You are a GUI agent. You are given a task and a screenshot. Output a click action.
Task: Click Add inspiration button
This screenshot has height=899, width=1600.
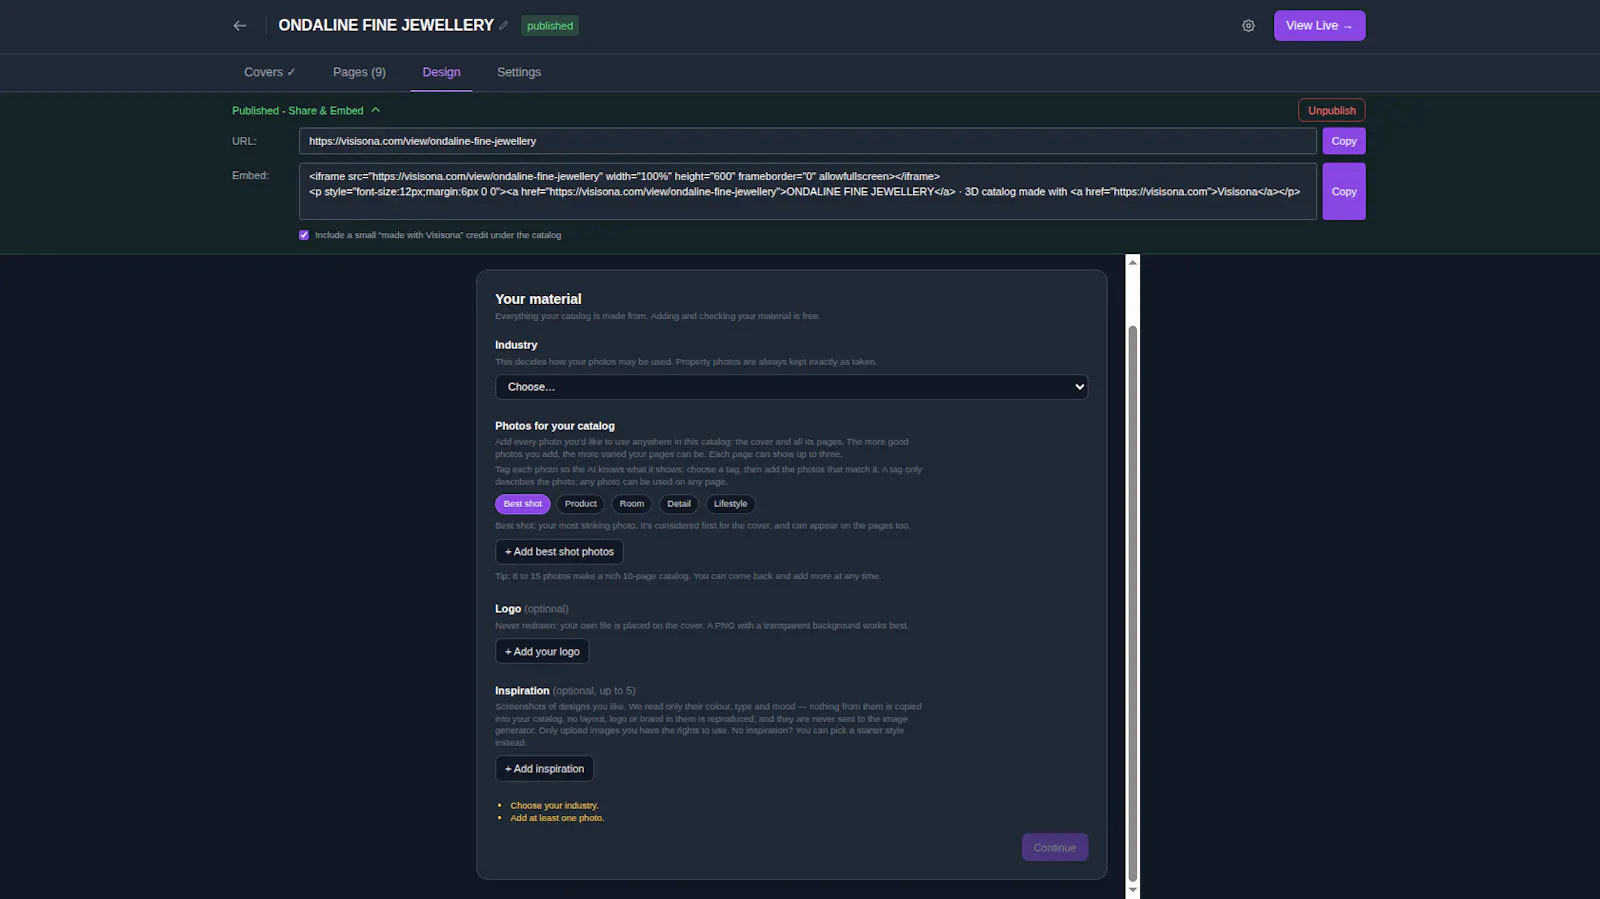coord(544,769)
